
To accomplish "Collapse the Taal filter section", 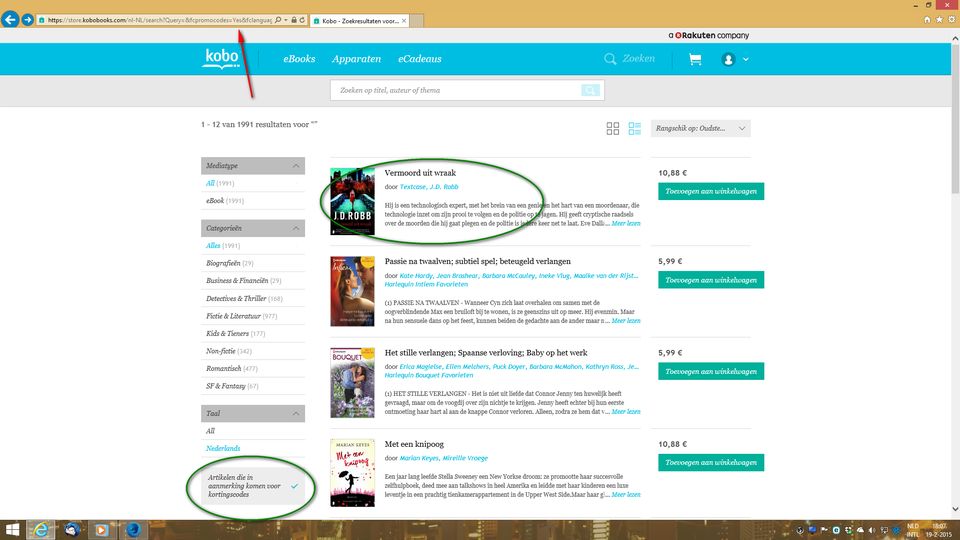I will [296, 413].
